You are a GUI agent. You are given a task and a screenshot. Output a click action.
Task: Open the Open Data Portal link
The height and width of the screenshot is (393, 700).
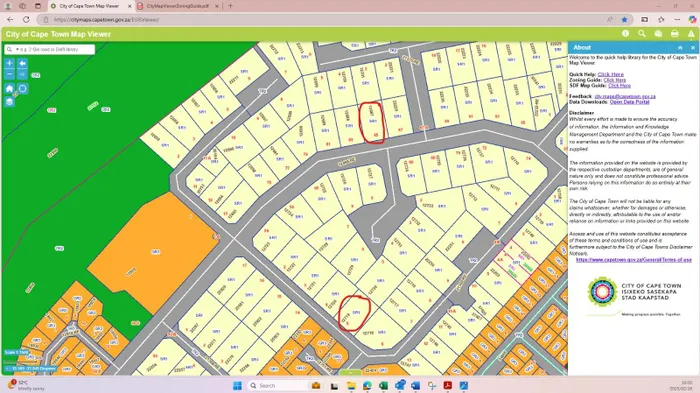pos(629,102)
